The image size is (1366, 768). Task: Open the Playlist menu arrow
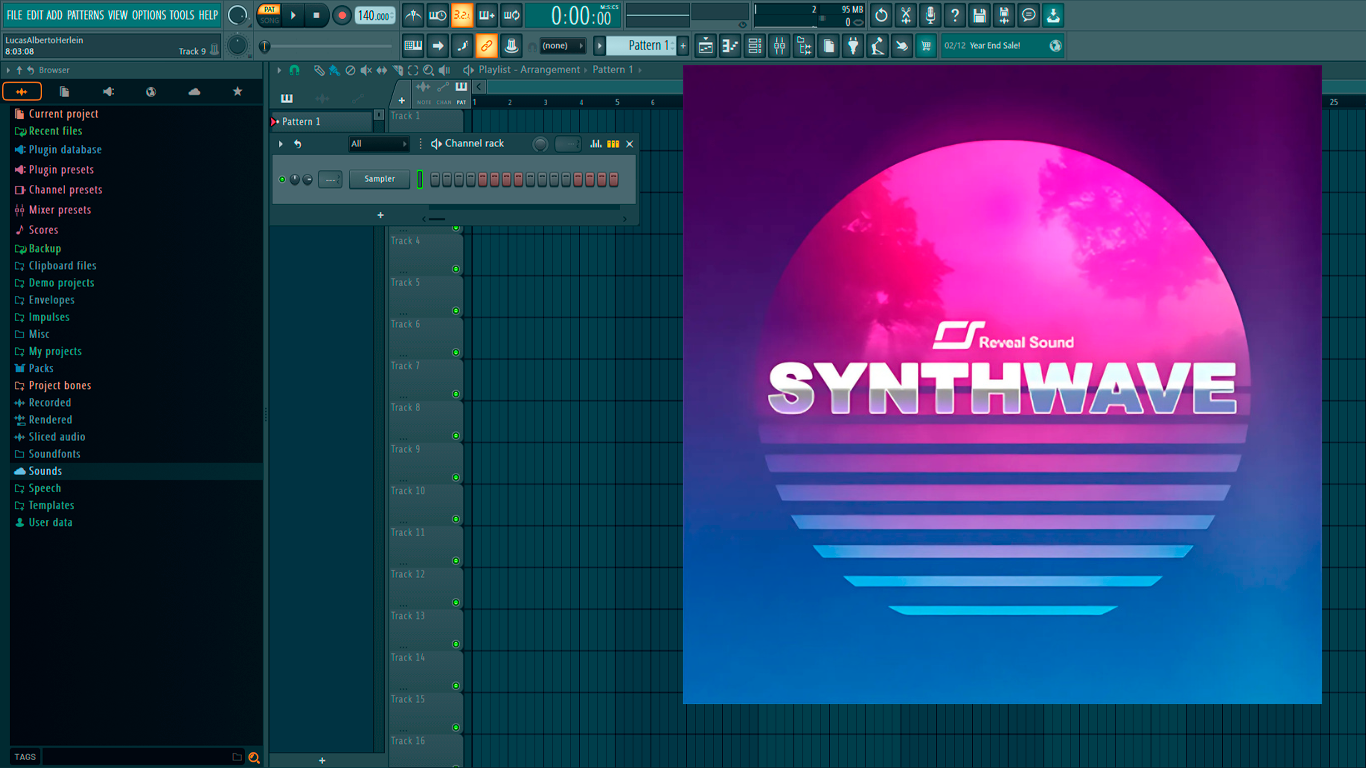click(x=279, y=70)
